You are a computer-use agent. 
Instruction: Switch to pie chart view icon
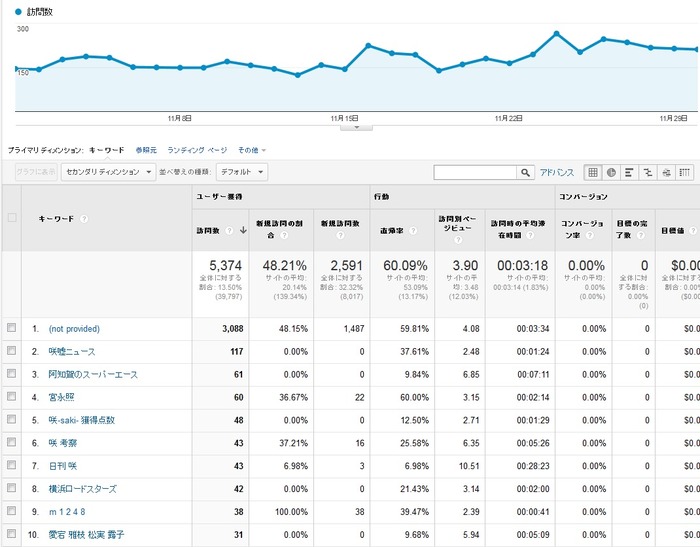tap(611, 172)
